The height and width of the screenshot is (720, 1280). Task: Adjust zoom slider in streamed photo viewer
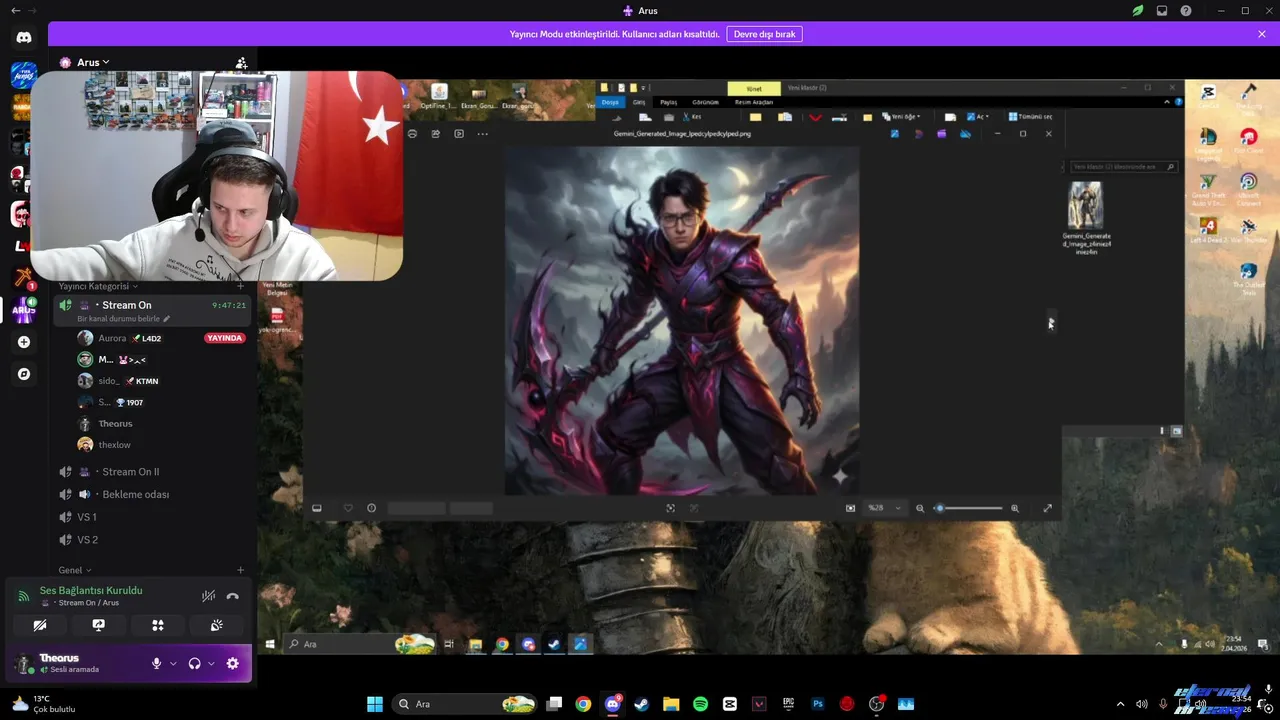point(968,508)
